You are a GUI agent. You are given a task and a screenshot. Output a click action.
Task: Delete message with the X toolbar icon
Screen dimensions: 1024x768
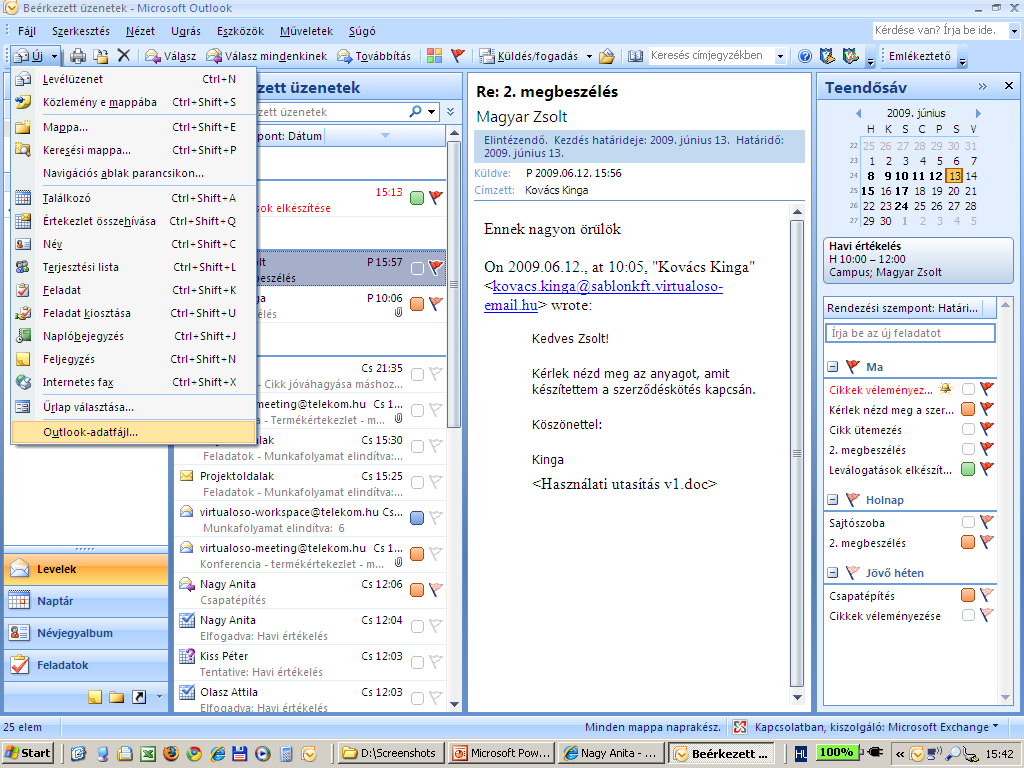pos(123,56)
